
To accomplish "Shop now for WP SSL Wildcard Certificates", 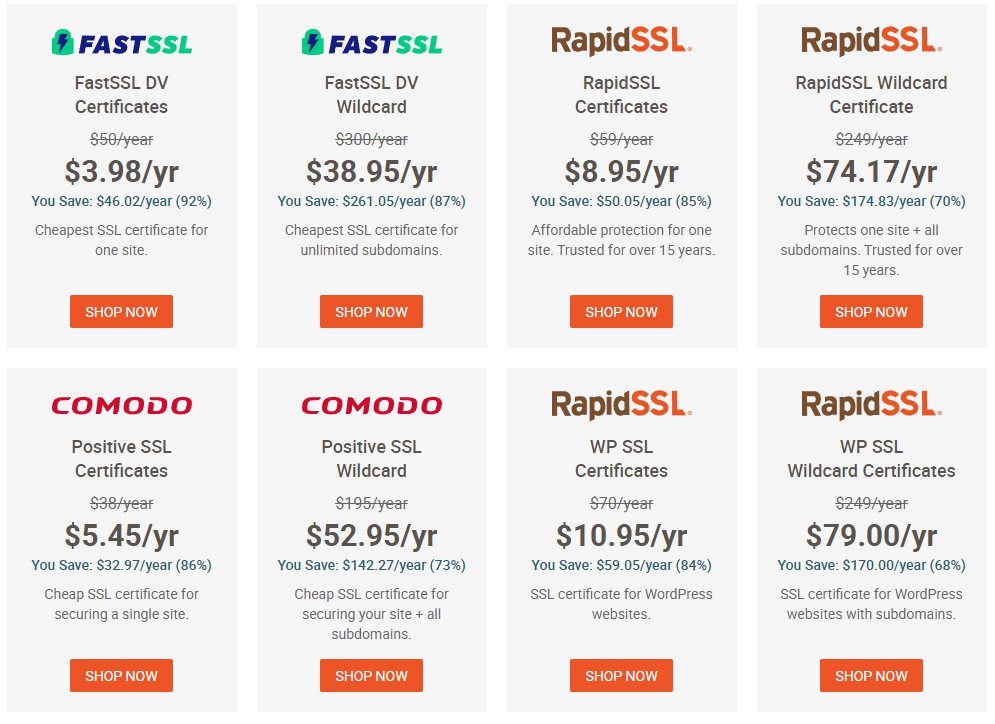I will tap(871, 675).
